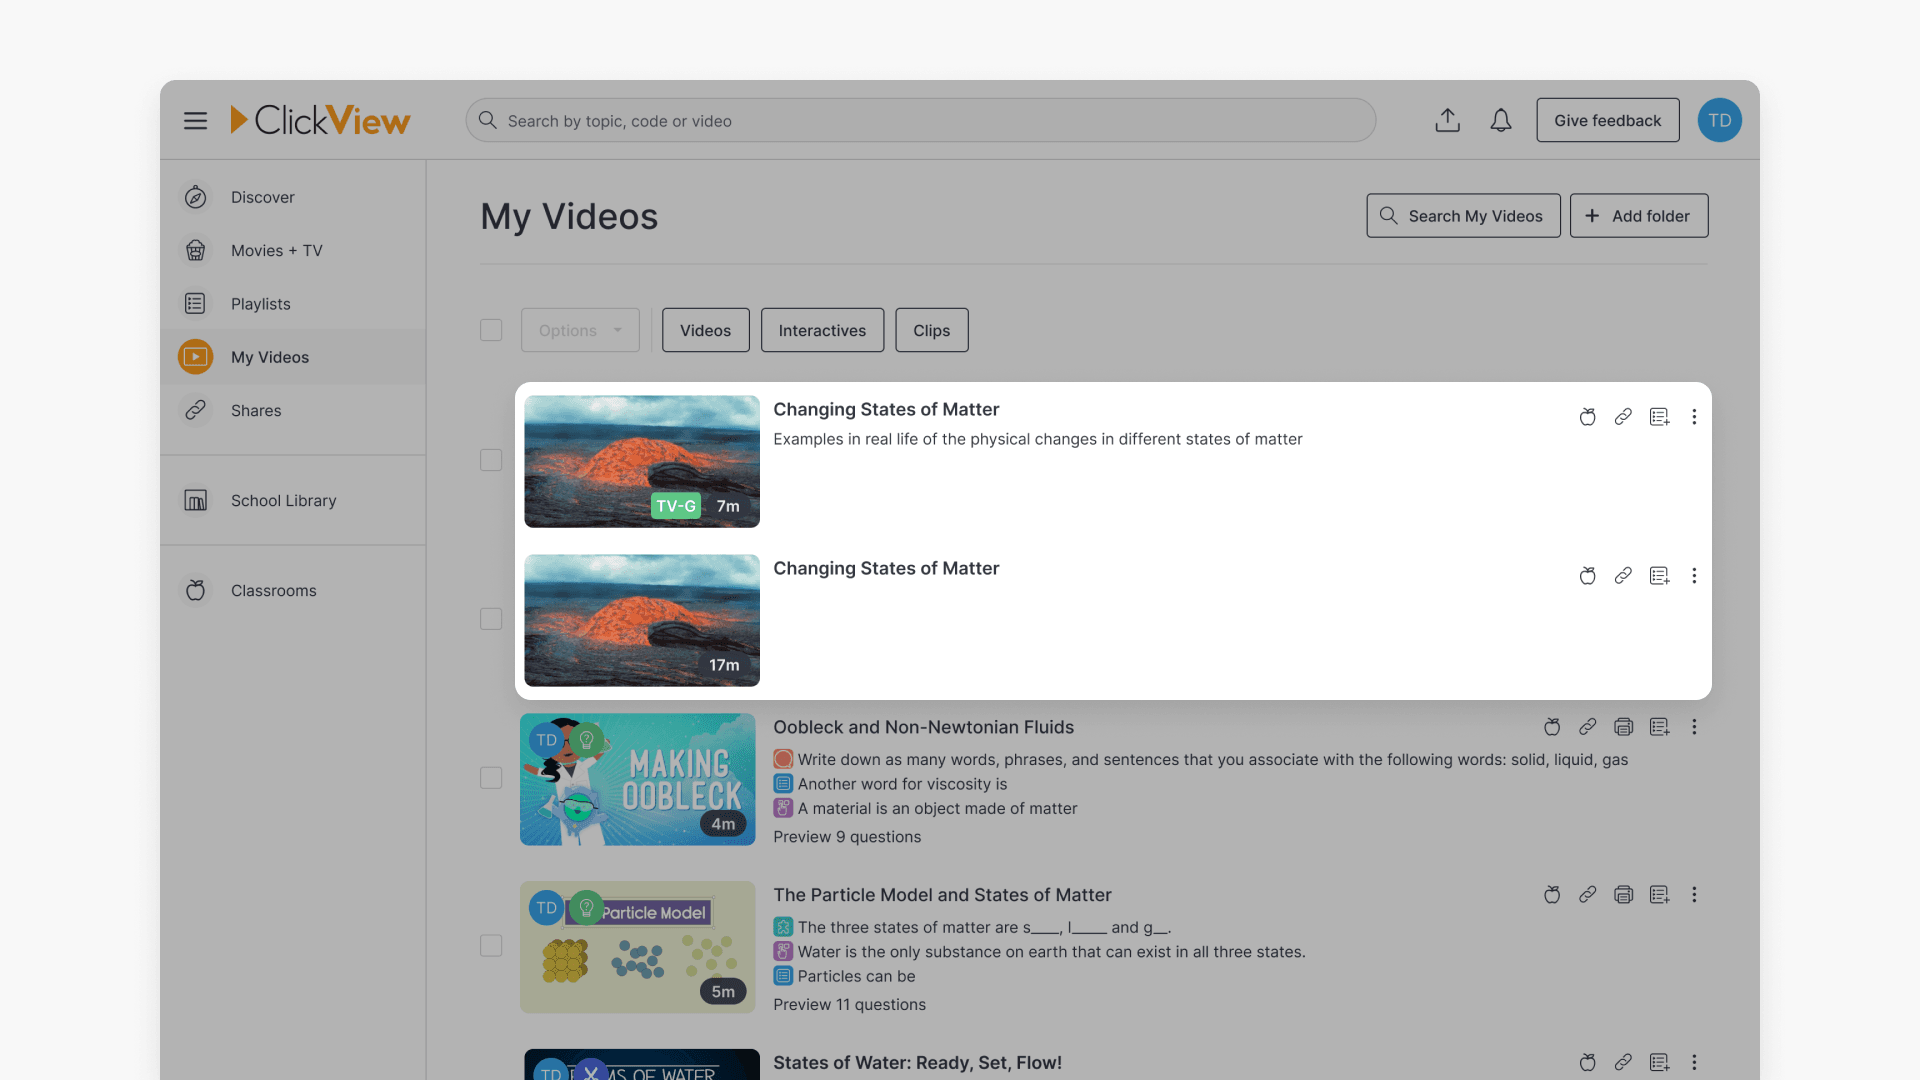This screenshot has width=1920, height=1080.
Task: Tick the select-all checkbox beside Options
Action: coord(491,330)
